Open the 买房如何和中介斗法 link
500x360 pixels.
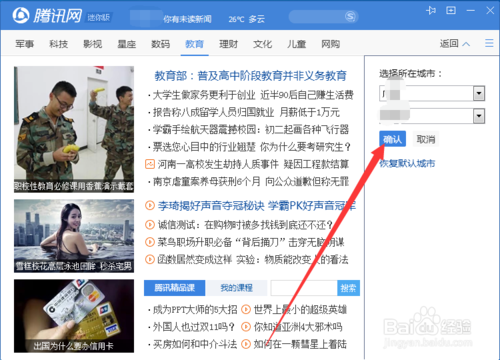pyautogui.click(x=195, y=344)
